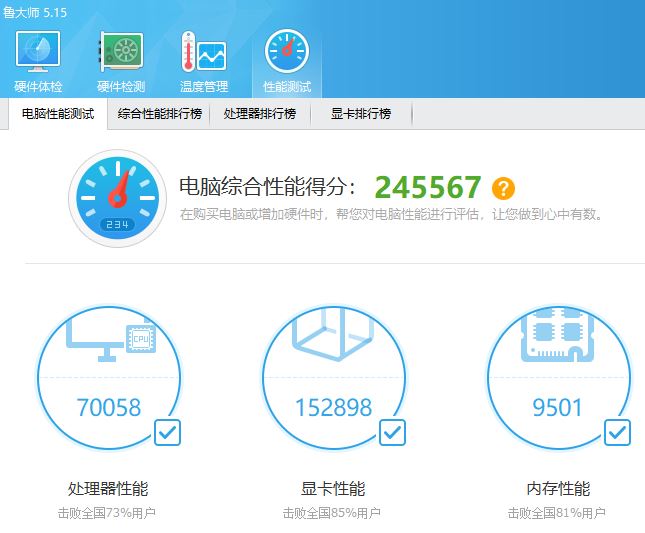Switch to the 显卡排行榜 tab
645x533 pixels.
tap(361, 114)
